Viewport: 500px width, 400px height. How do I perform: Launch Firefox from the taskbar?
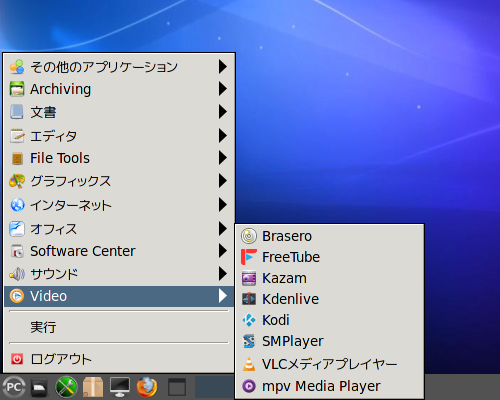click(x=147, y=387)
